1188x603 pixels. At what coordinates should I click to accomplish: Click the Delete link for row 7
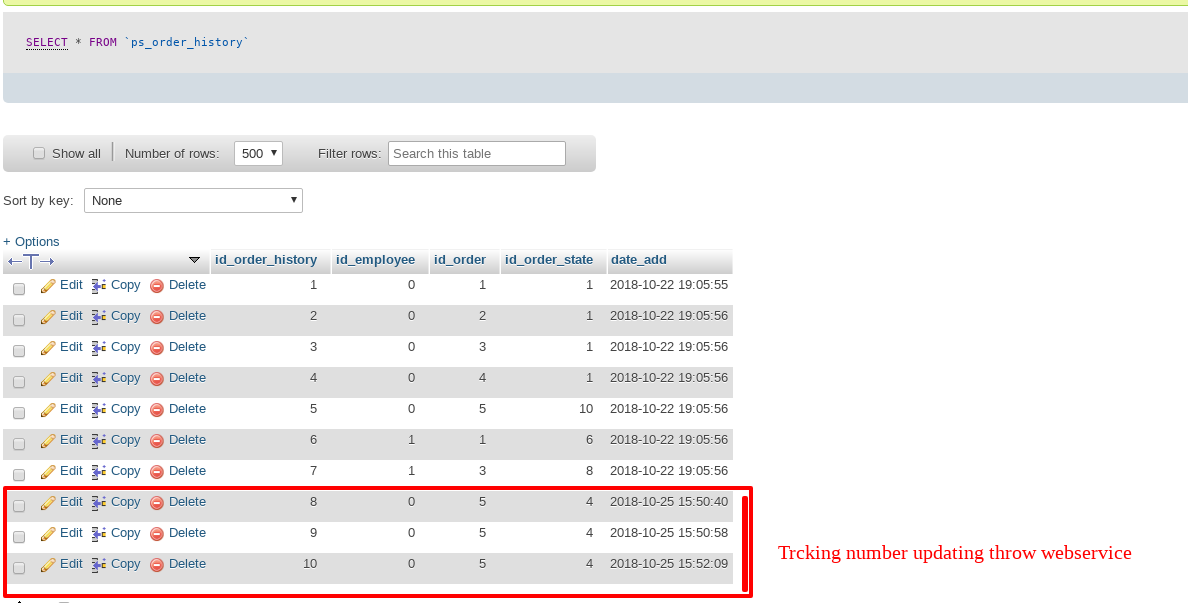pyautogui.click(x=187, y=470)
